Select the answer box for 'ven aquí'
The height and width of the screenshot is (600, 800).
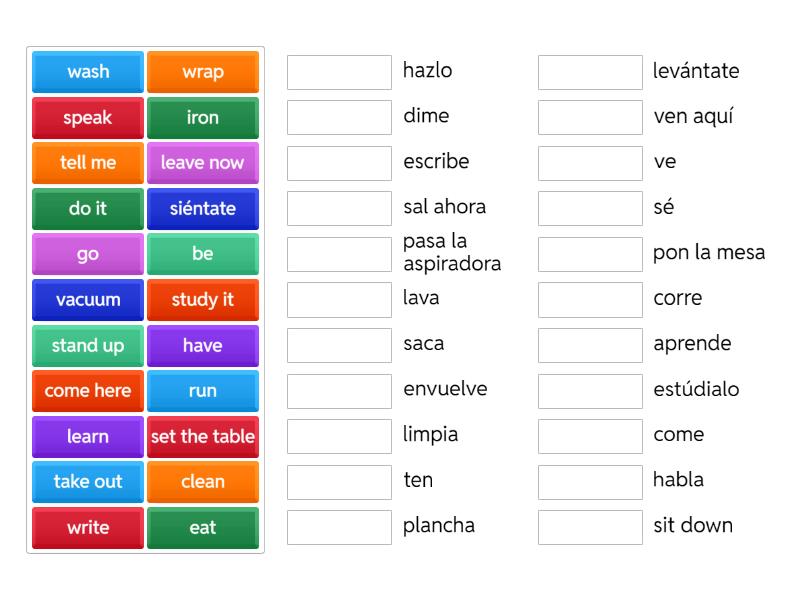[x=590, y=117]
